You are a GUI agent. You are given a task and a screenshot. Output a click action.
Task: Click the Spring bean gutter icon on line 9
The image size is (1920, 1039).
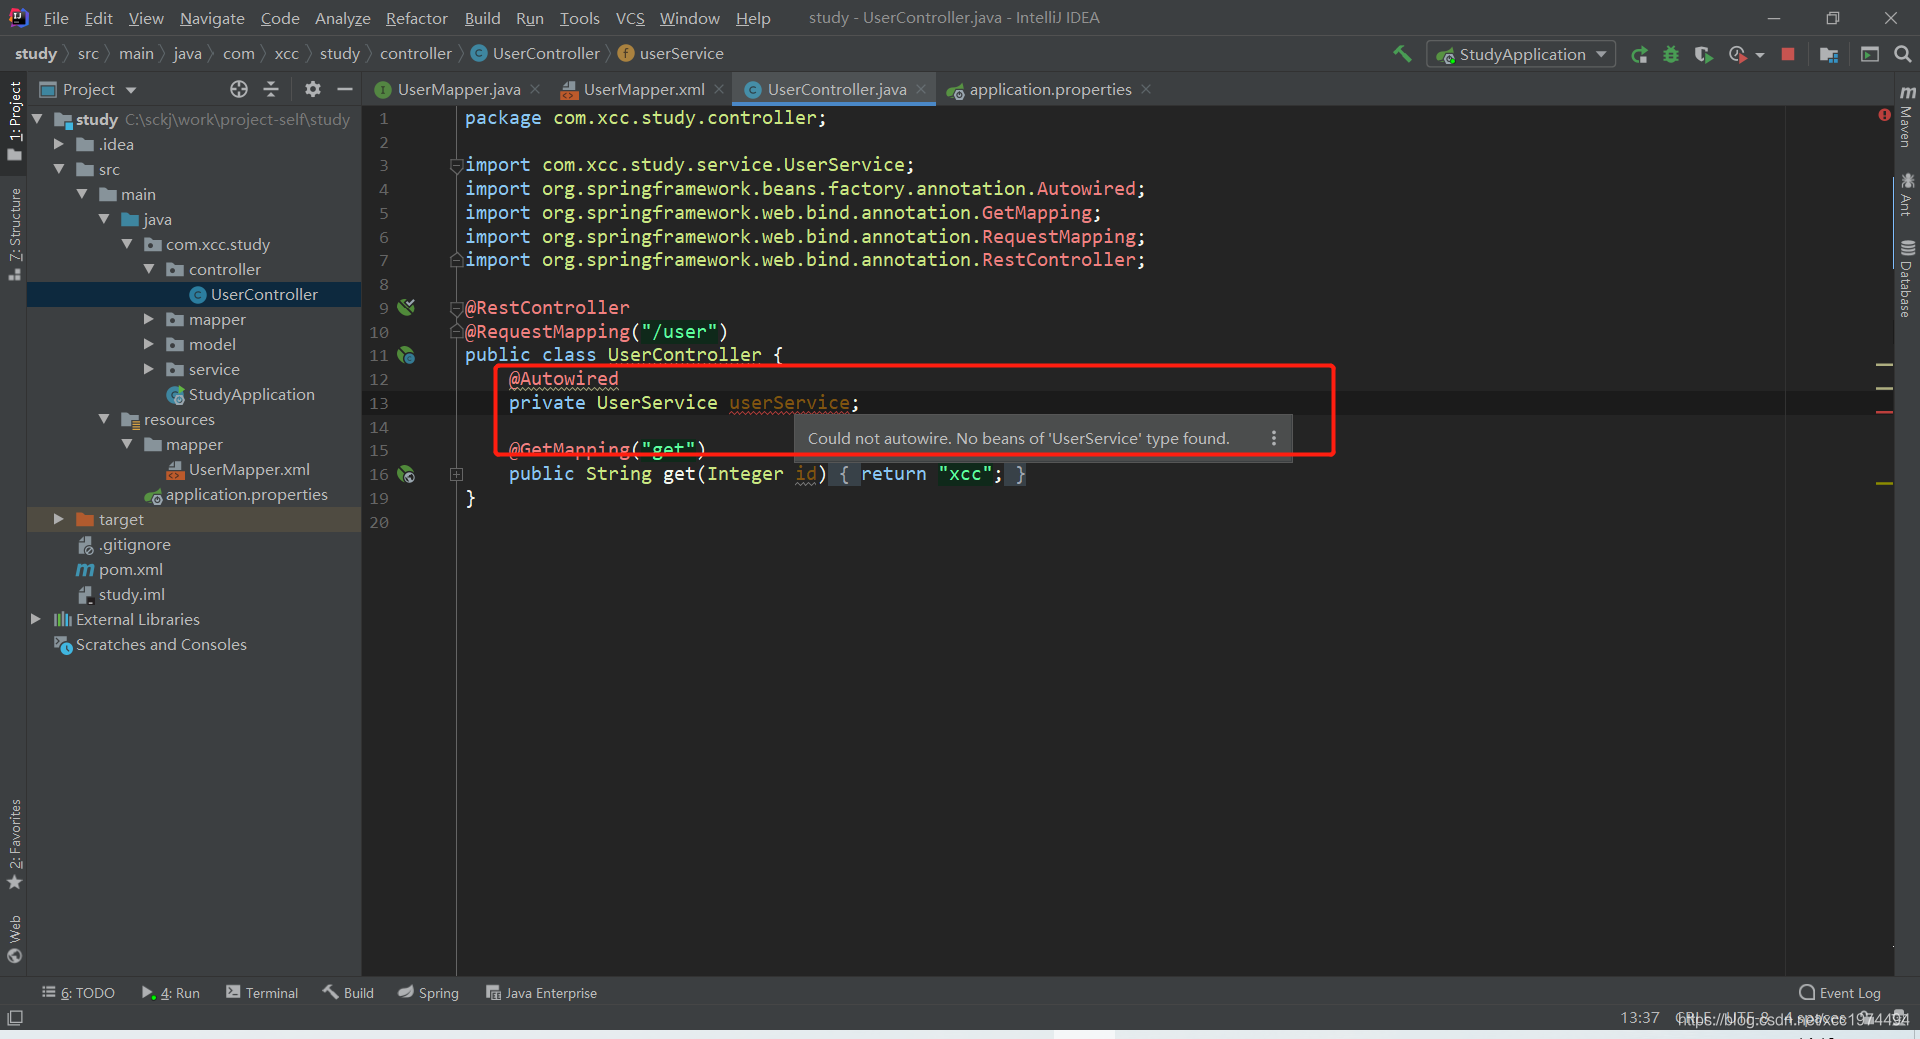click(x=406, y=307)
